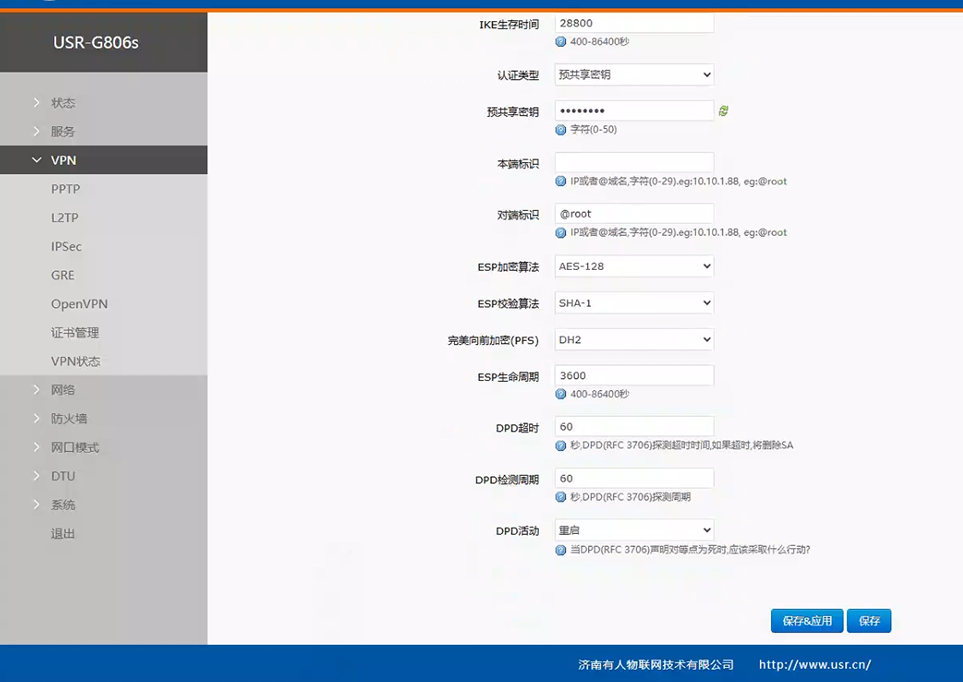Click the 保存&应用 button
Image resolution: width=963 pixels, height=682 pixels.
tap(807, 621)
